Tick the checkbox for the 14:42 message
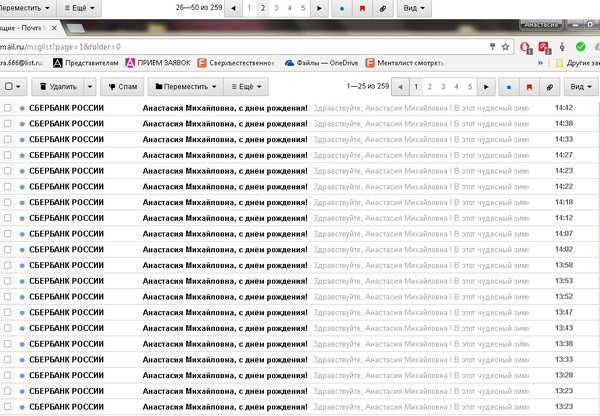This screenshot has width=600, height=416. point(8,108)
